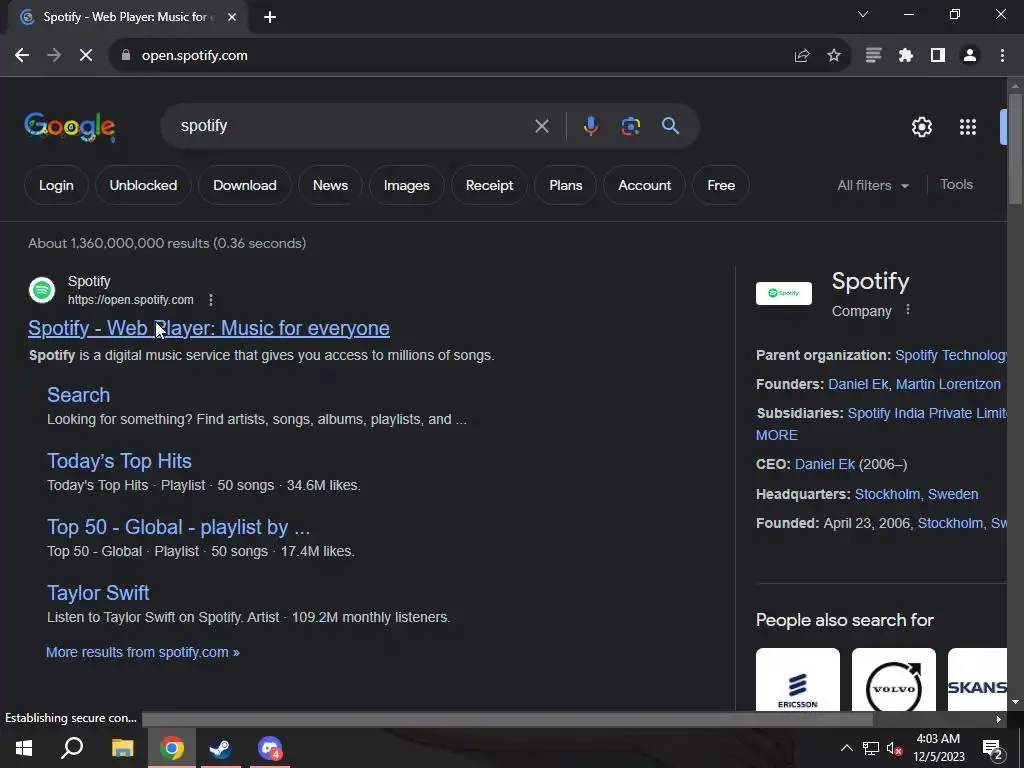The width and height of the screenshot is (1024, 768).
Task: Select the Download filter chip
Action: coord(245,185)
